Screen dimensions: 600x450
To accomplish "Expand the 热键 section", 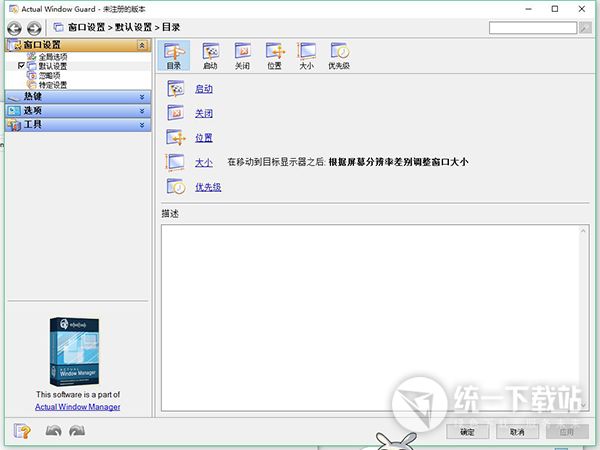I will (142, 97).
